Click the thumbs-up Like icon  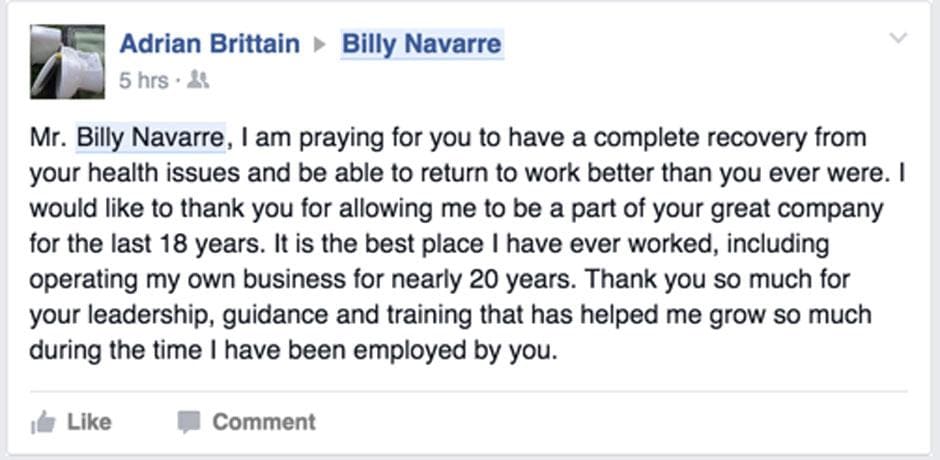(x=43, y=423)
